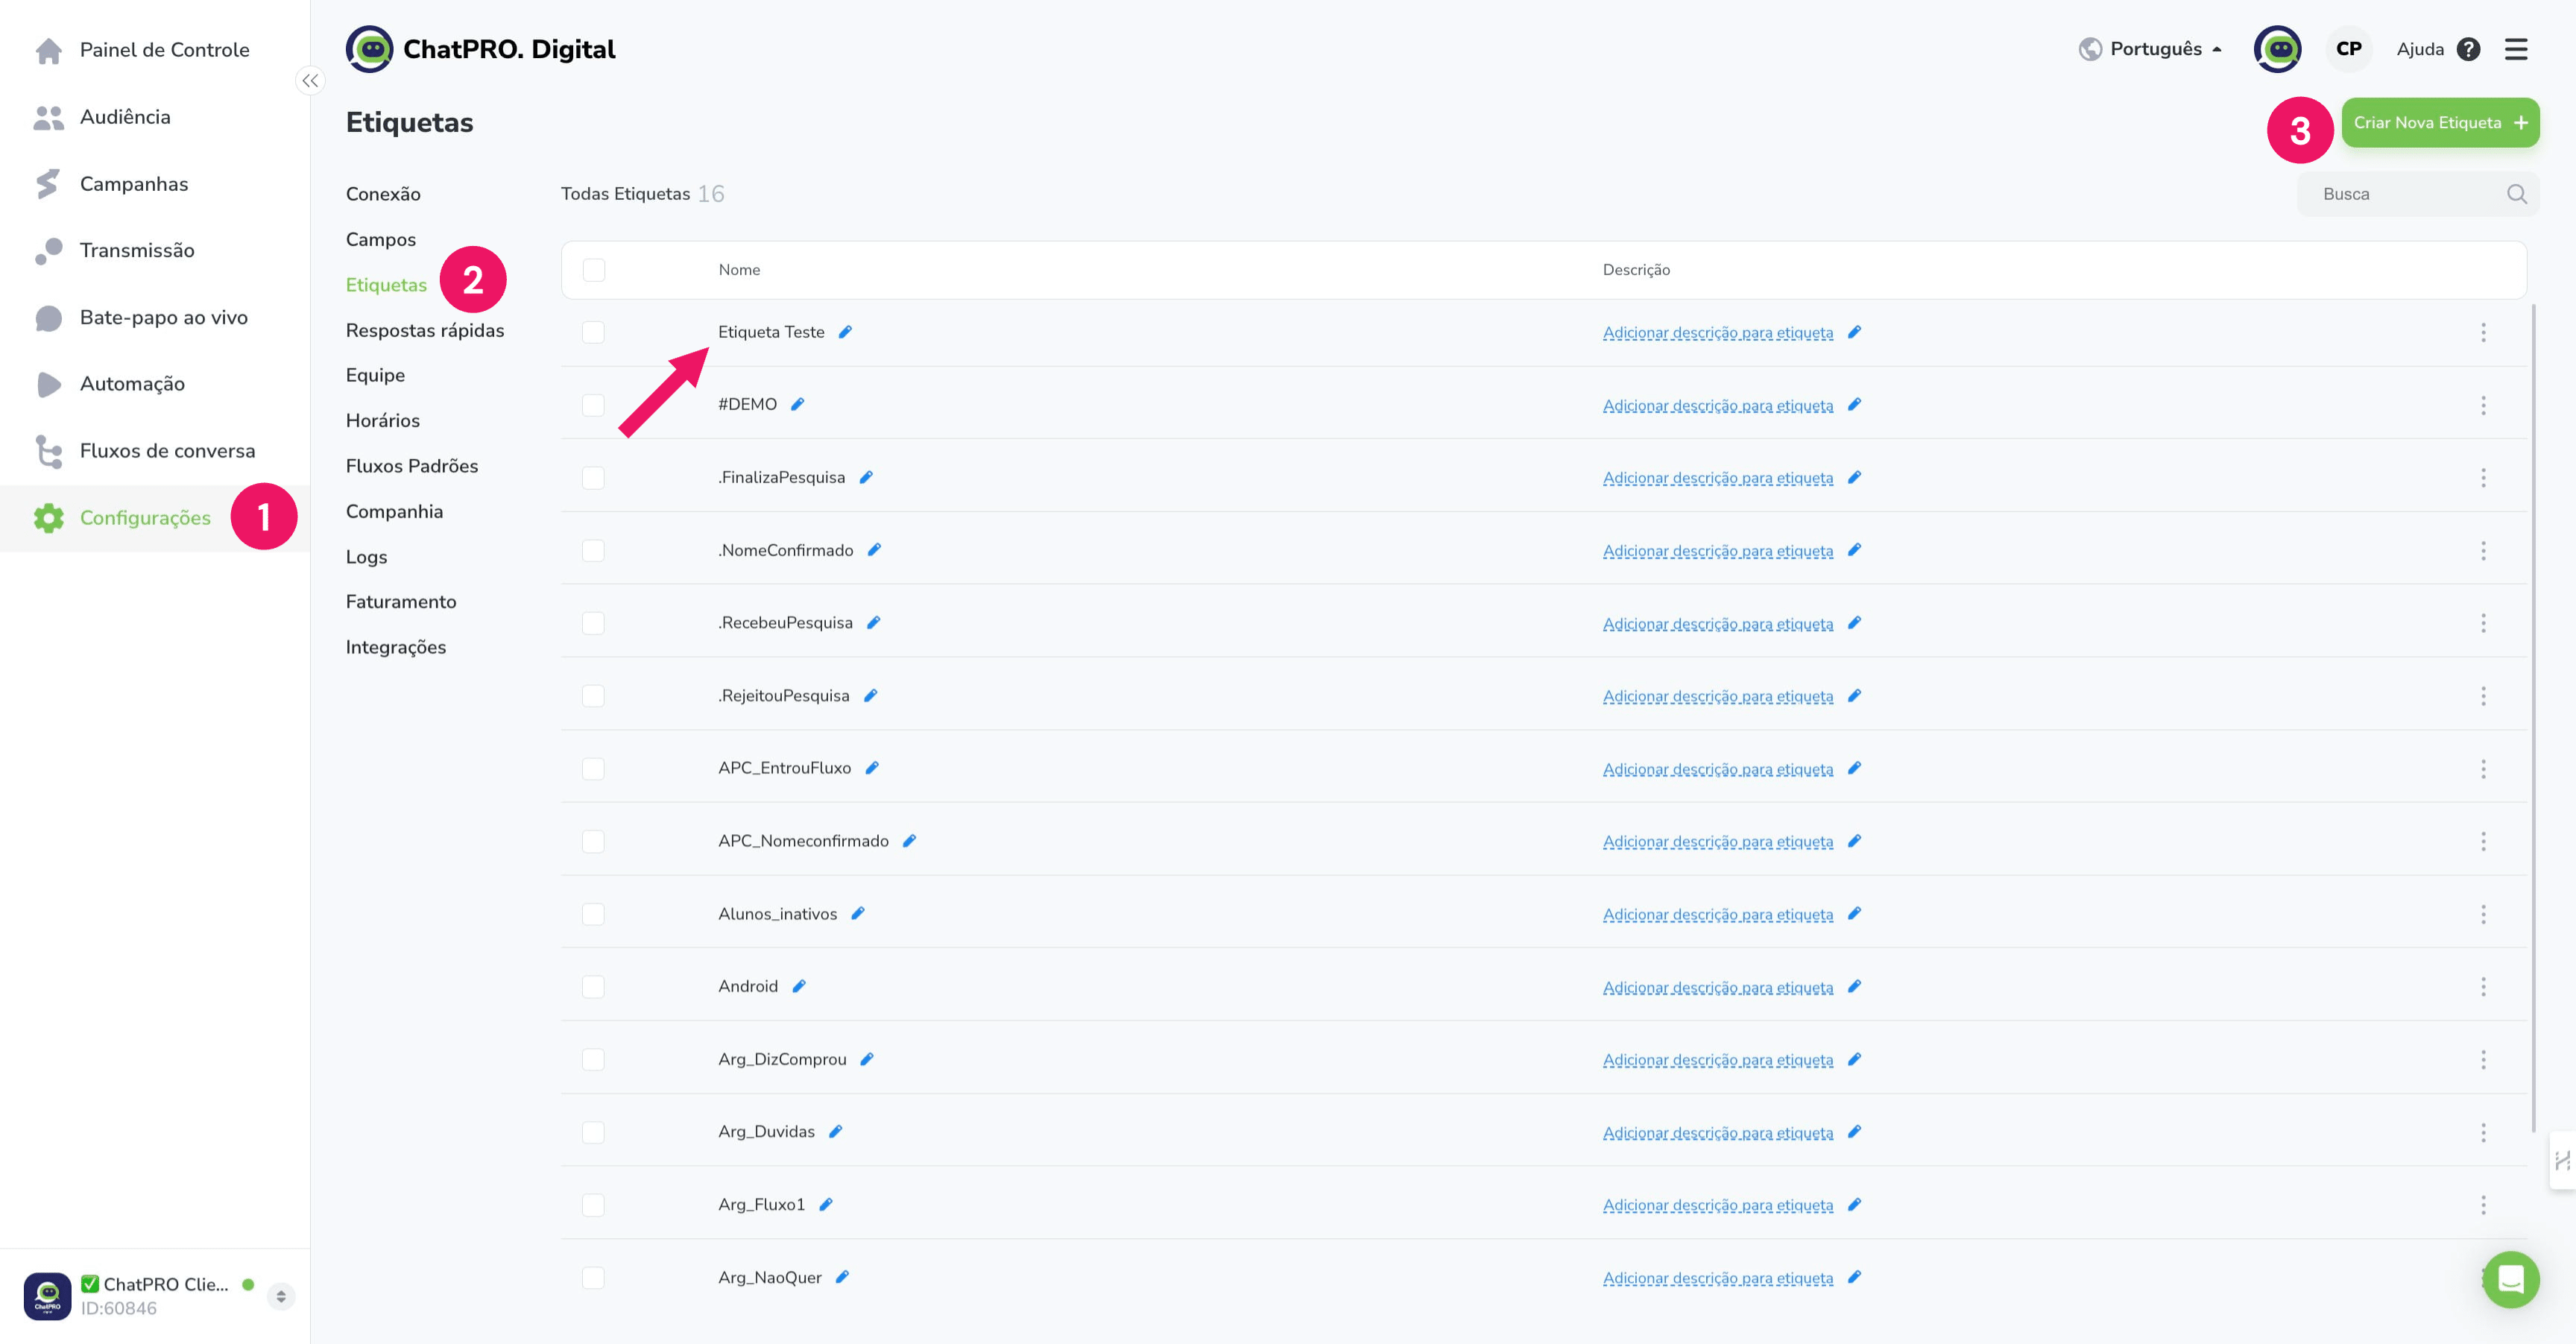The width and height of the screenshot is (2576, 1344).
Task: Add description link for .RejeitouPesquisa
Action: [x=1717, y=697]
